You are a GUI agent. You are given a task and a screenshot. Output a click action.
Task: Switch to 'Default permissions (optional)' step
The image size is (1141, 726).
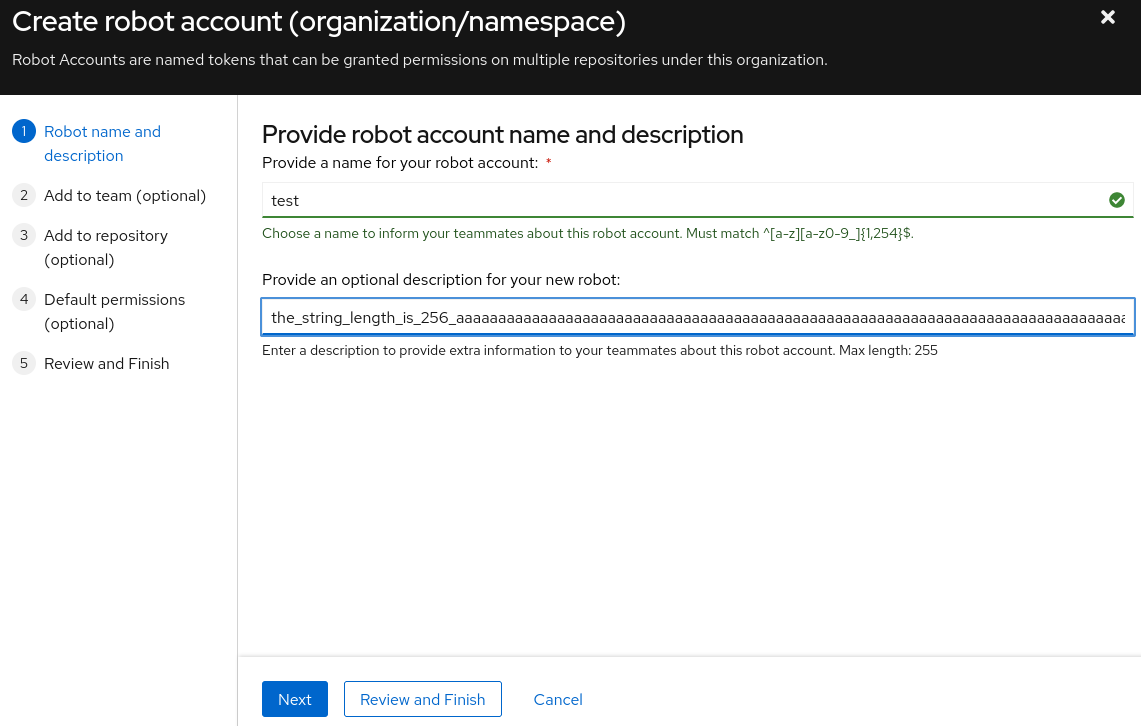click(114, 312)
